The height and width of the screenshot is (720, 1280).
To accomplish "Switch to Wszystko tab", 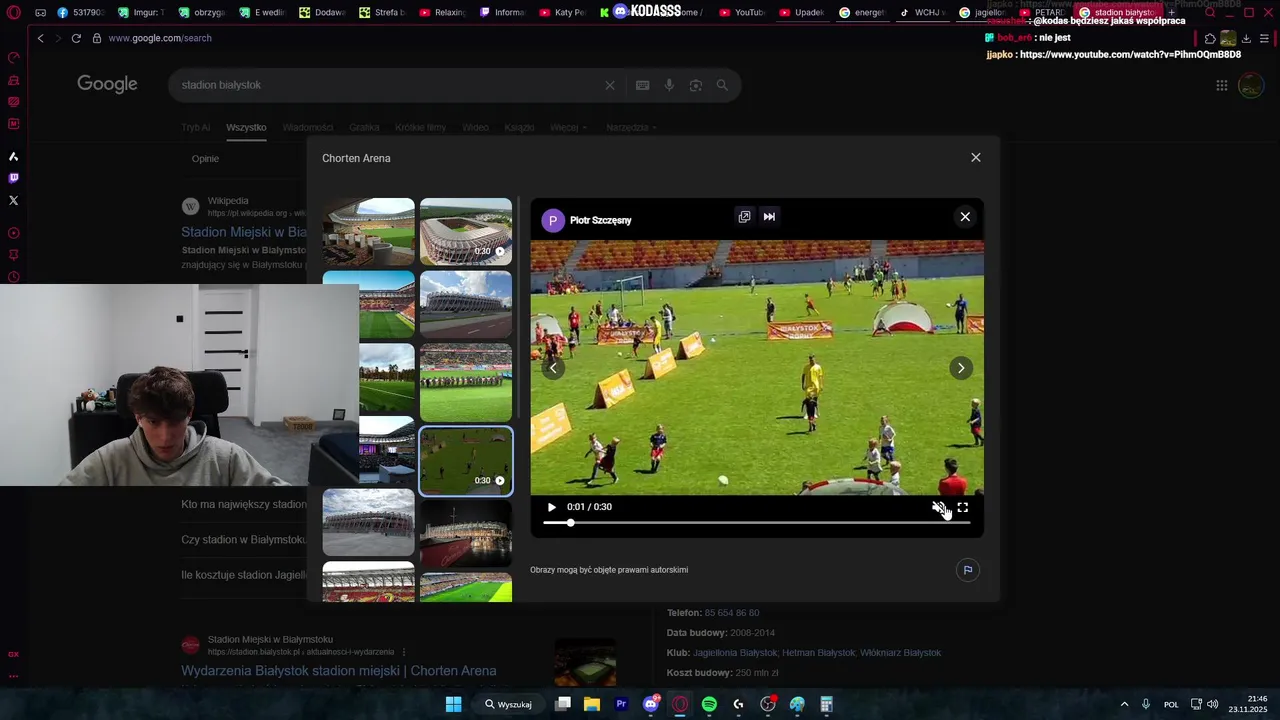I will coord(246,128).
